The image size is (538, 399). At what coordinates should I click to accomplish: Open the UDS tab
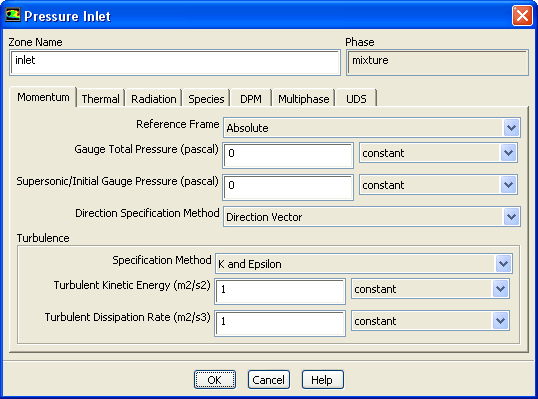[x=356, y=99]
